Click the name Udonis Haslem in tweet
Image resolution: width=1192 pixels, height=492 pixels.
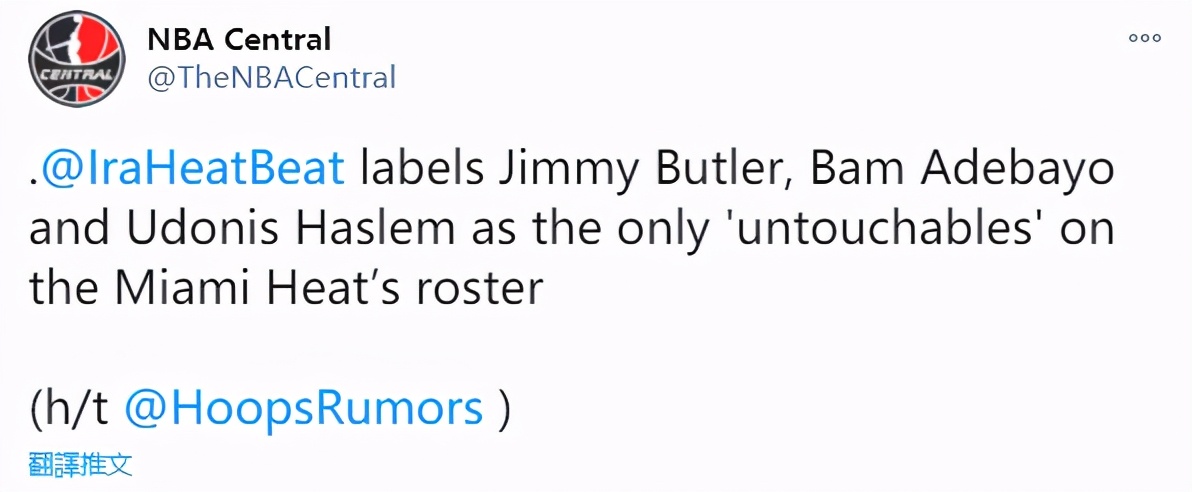(x=266, y=230)
